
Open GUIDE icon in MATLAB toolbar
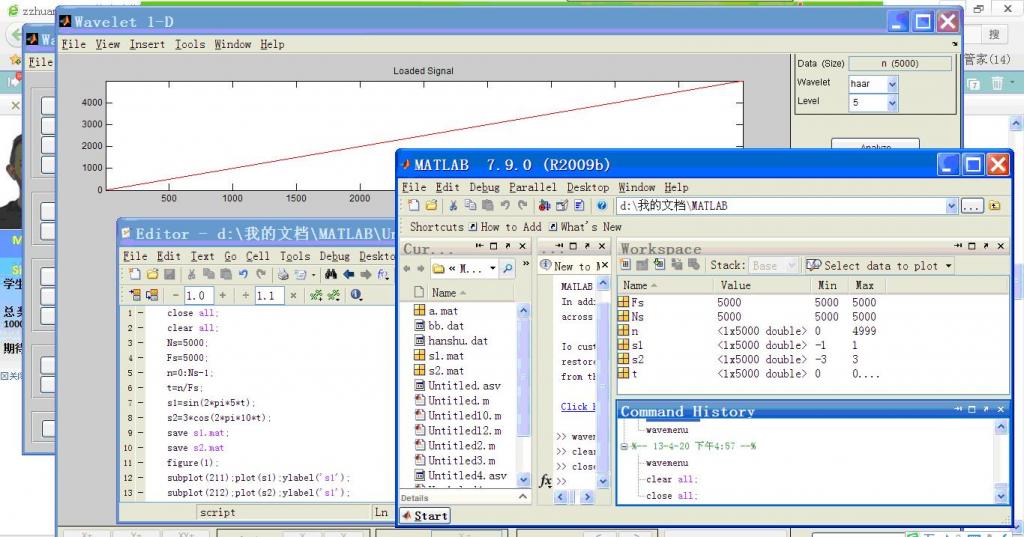click(x=562, y=205)
